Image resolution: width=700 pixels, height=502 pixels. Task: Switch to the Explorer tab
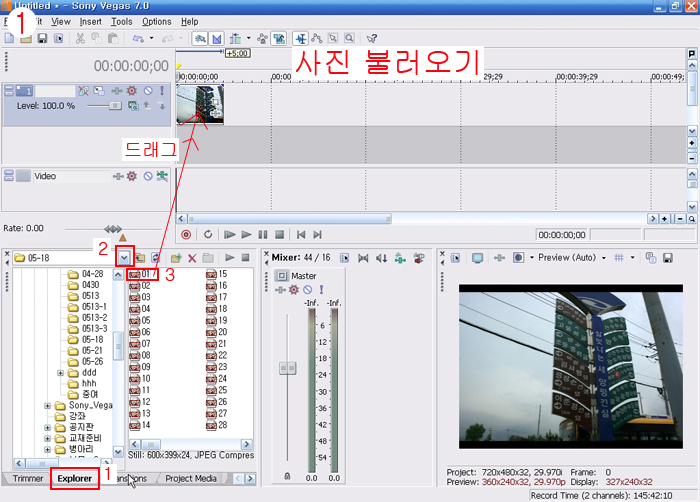[75, 478]
